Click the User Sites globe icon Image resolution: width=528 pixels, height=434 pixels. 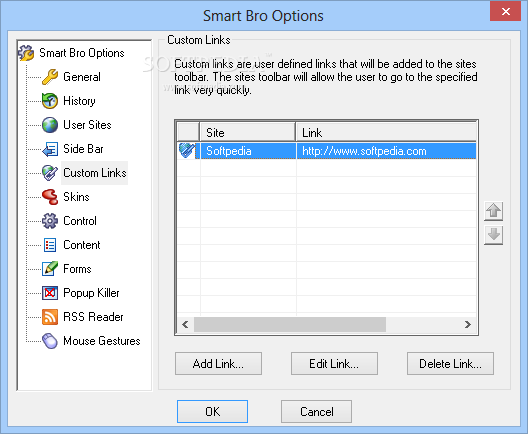point(50,125)
